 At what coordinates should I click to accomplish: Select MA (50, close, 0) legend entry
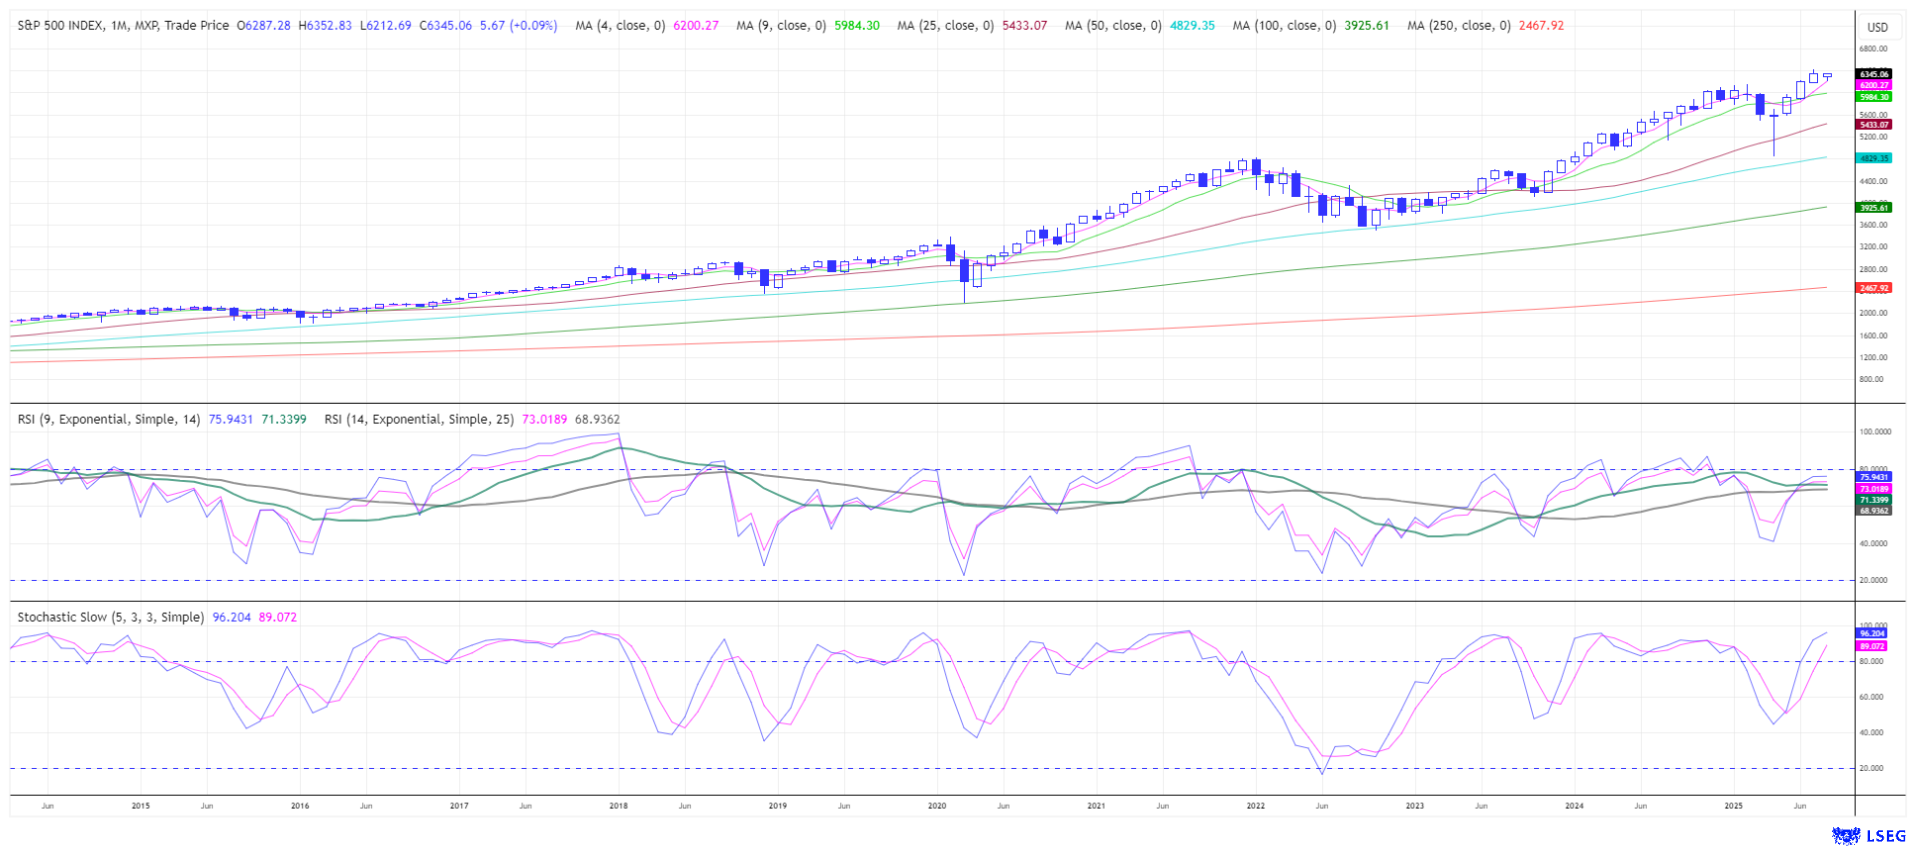[1112, 25]
